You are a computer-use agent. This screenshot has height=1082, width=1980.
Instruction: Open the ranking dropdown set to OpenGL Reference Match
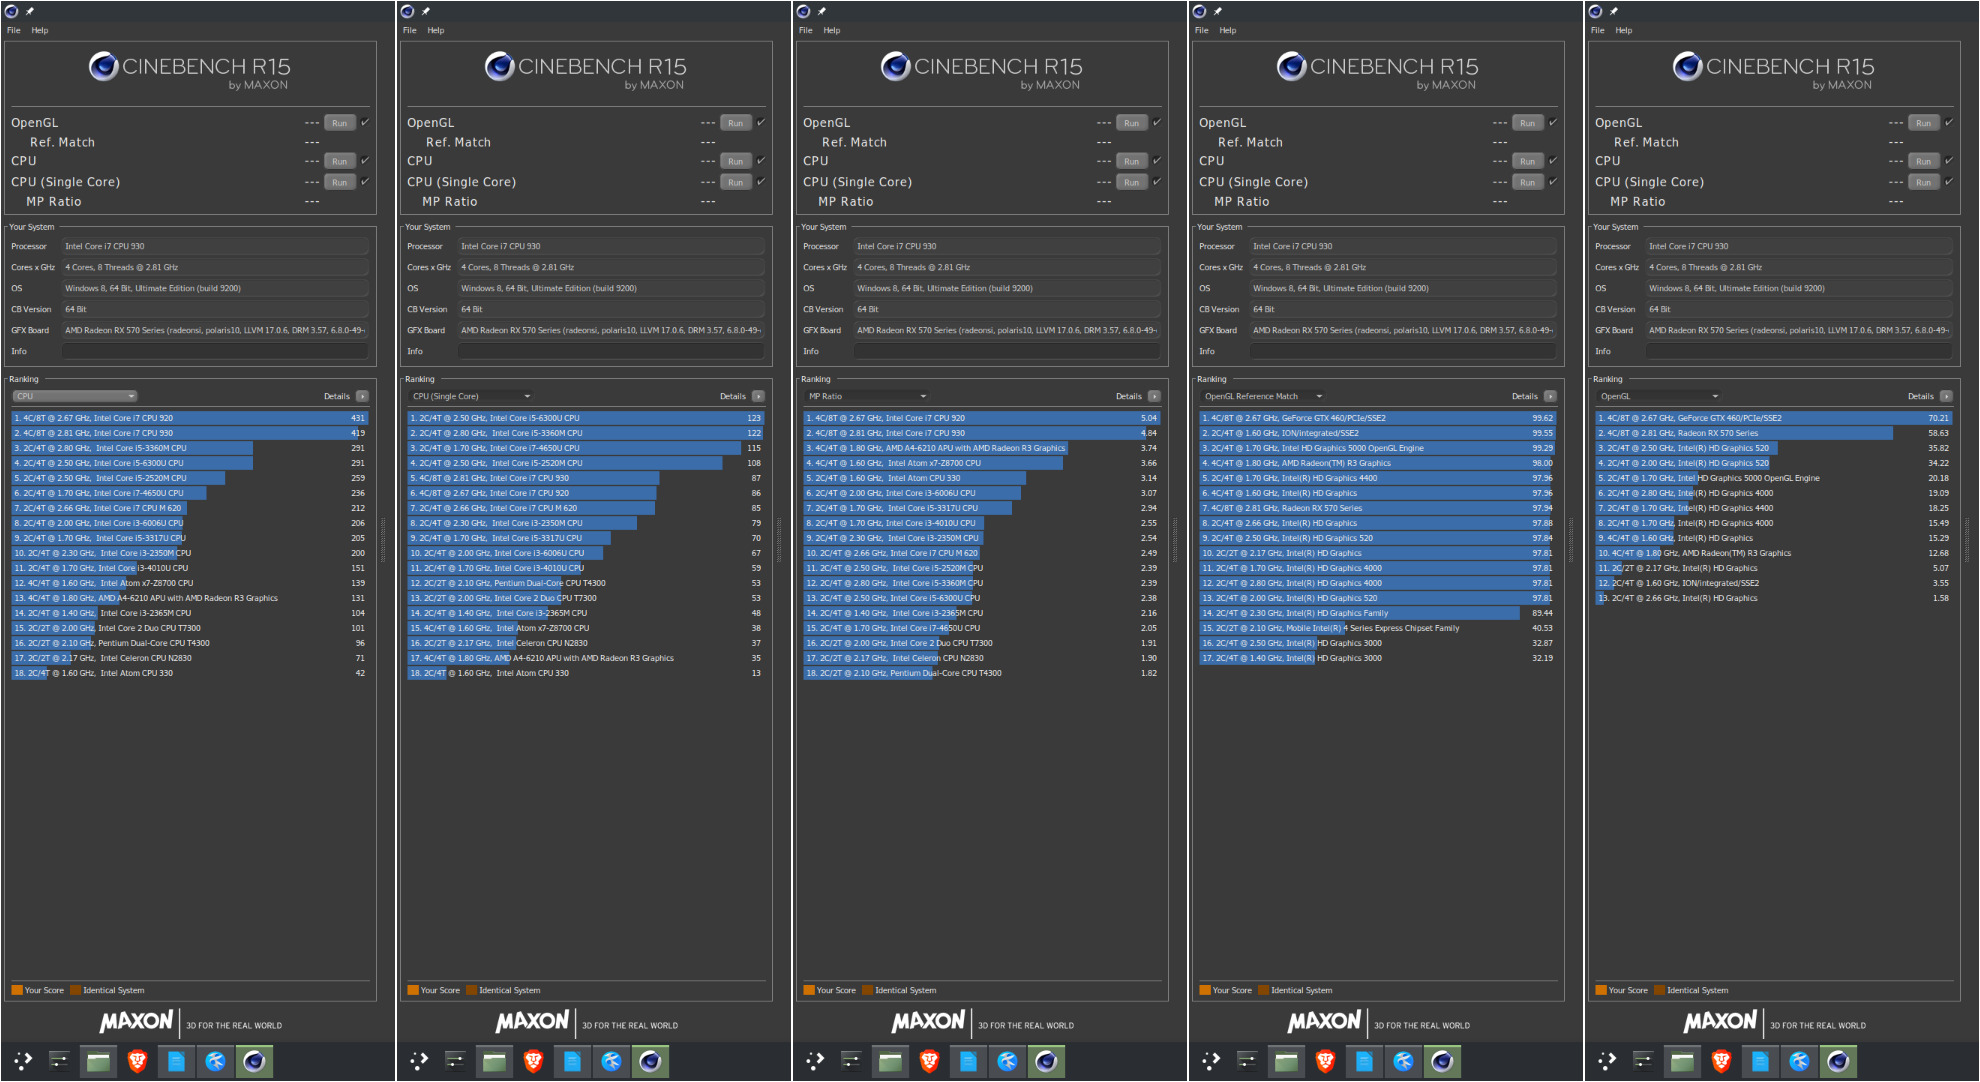(x=1262, y=396)
